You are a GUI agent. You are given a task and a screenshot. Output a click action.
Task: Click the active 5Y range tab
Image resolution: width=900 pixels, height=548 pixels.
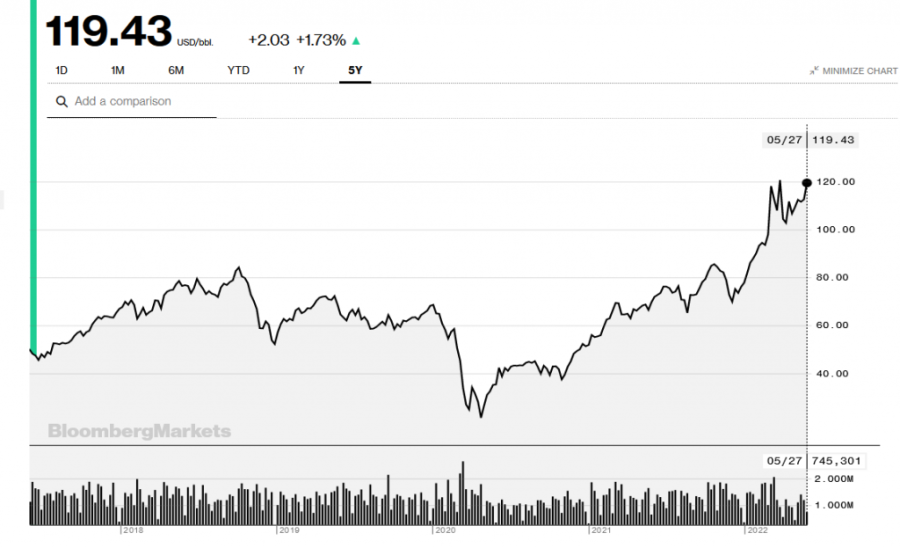[x=355, y=70]
